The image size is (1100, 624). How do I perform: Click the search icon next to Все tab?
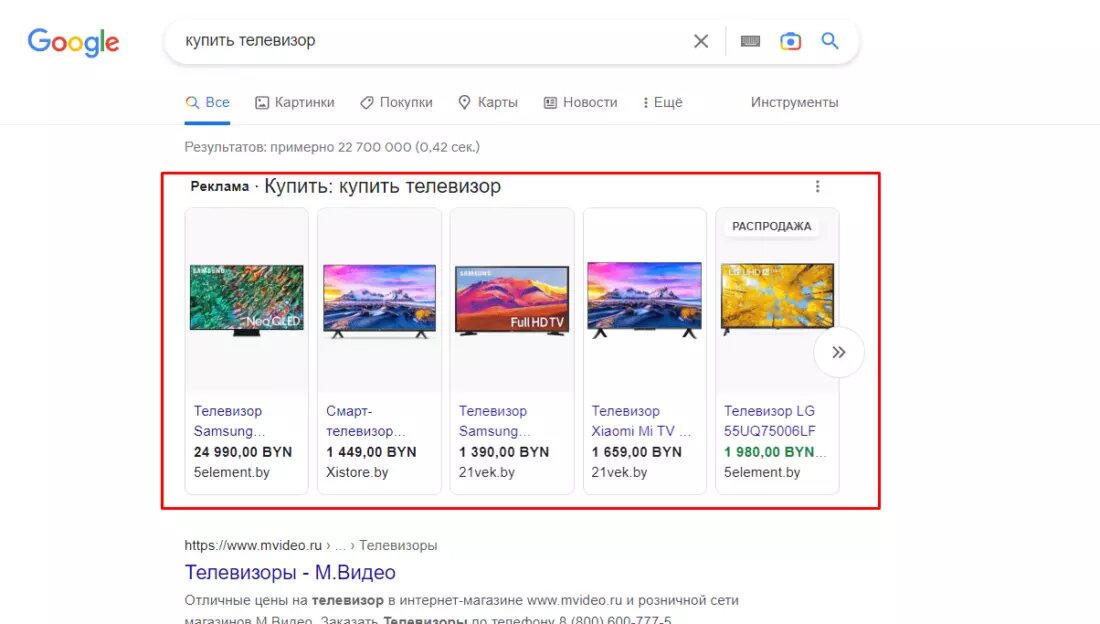pos(193,102)
